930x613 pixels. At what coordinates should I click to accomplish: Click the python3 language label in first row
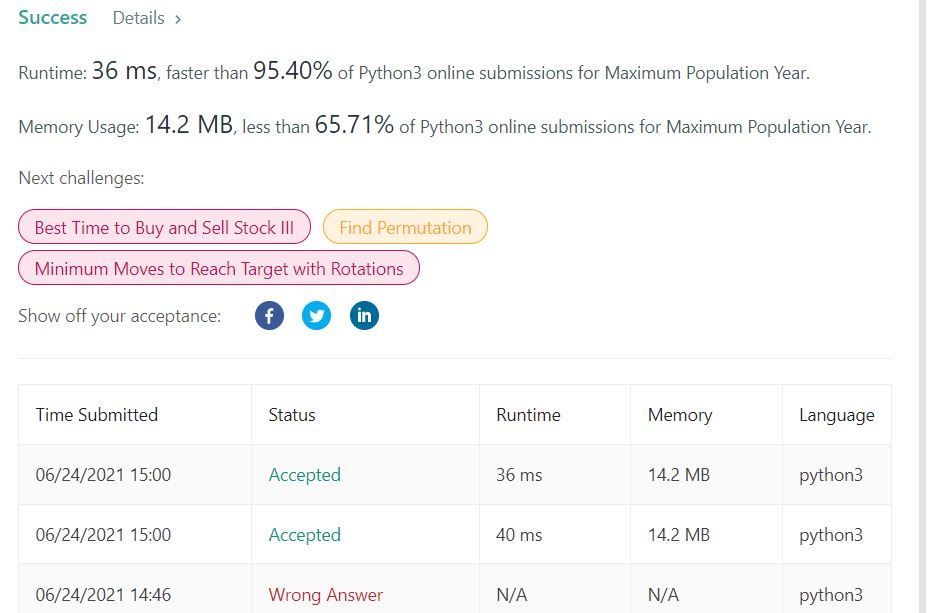(831, 475)
